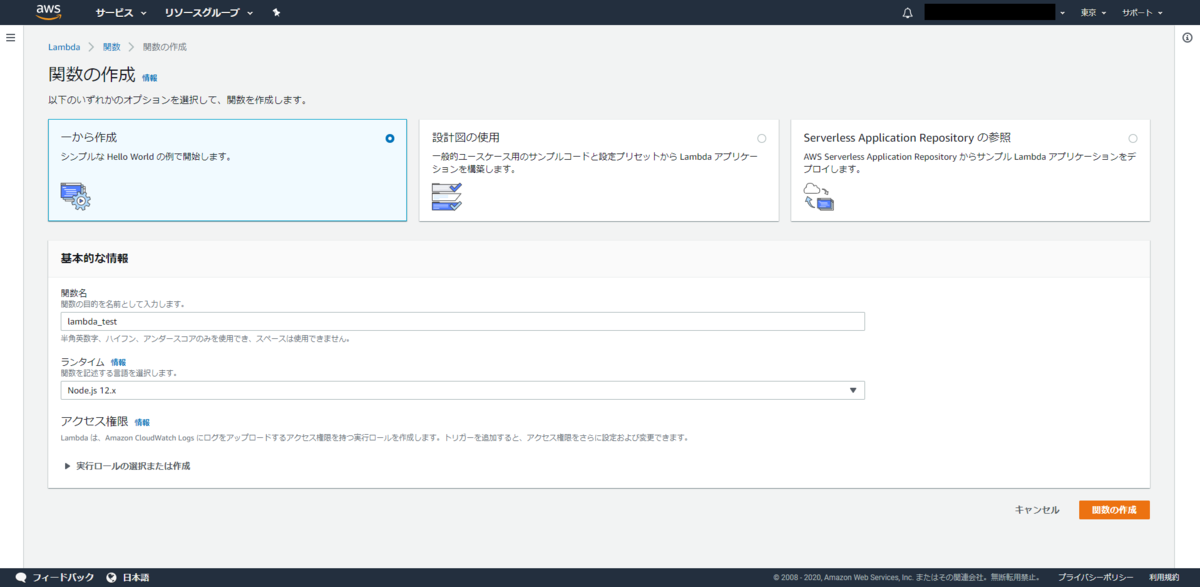Select Serverless Application Repository の参照 radio button
This screenshot has height=587, width=1200.
click(1133, 138)
